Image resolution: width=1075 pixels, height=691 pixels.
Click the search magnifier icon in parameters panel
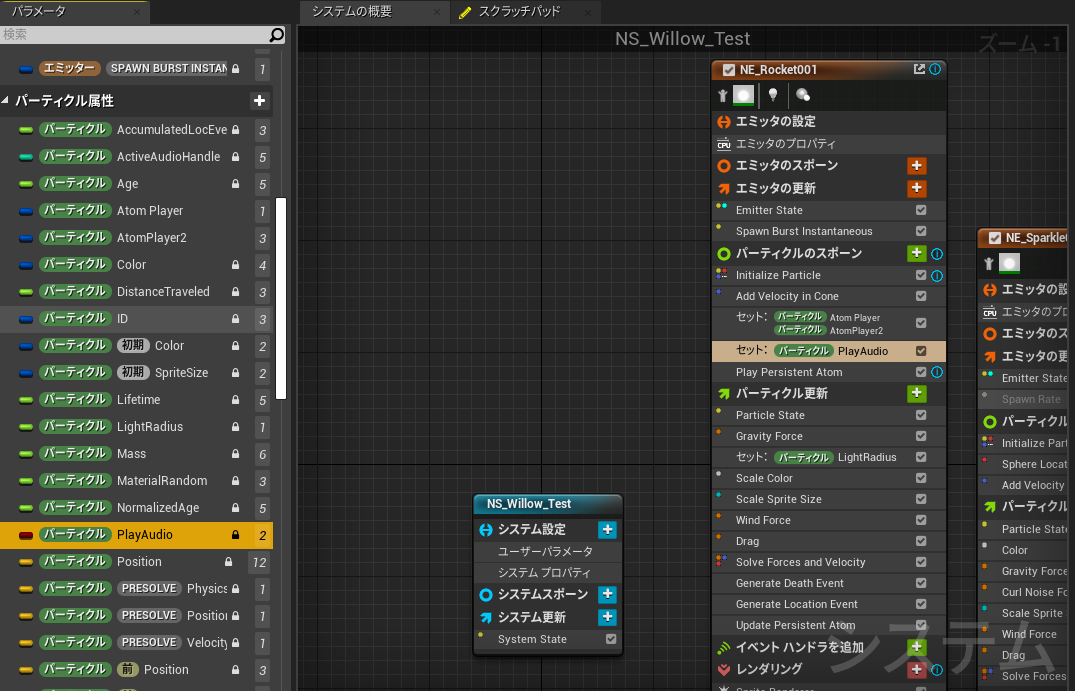[277, 35]
